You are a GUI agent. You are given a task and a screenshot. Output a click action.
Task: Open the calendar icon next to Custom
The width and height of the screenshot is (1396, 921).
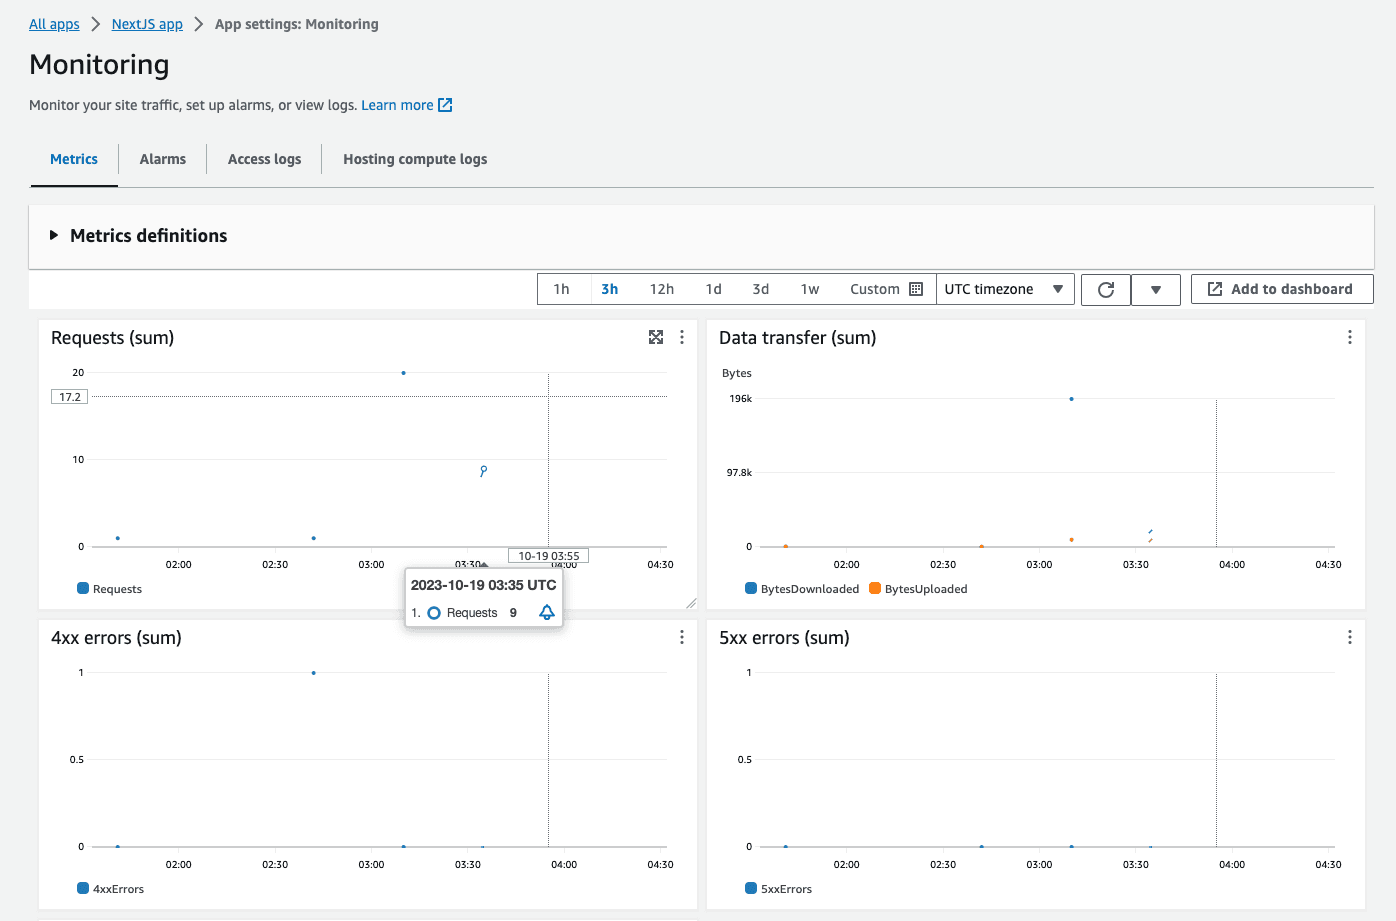coord(916,289)
